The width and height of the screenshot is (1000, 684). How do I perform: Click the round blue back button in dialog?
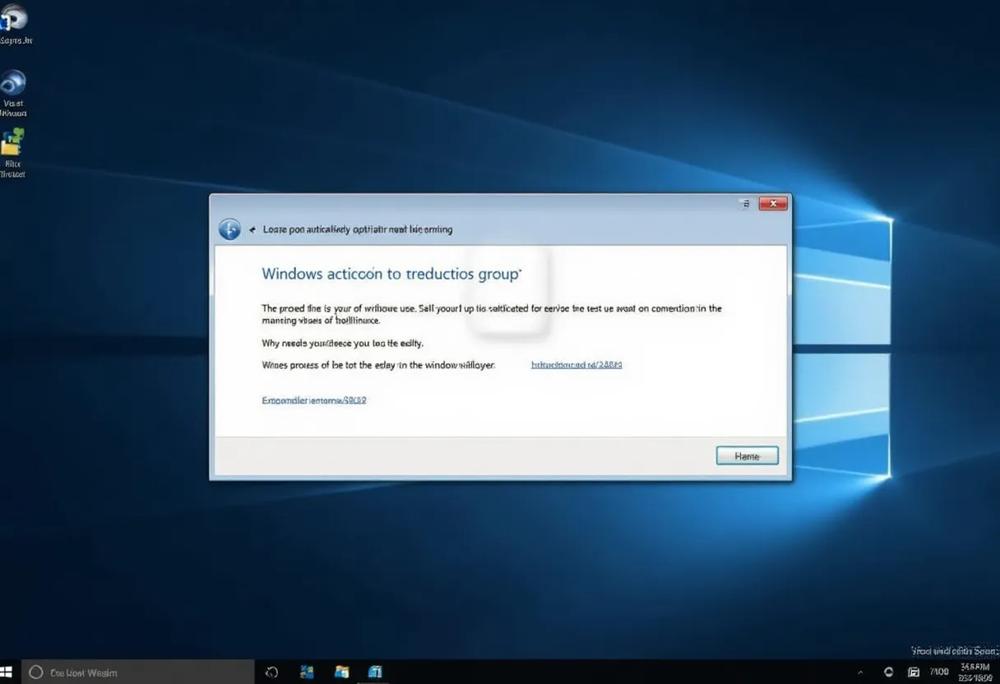[230, 229]
